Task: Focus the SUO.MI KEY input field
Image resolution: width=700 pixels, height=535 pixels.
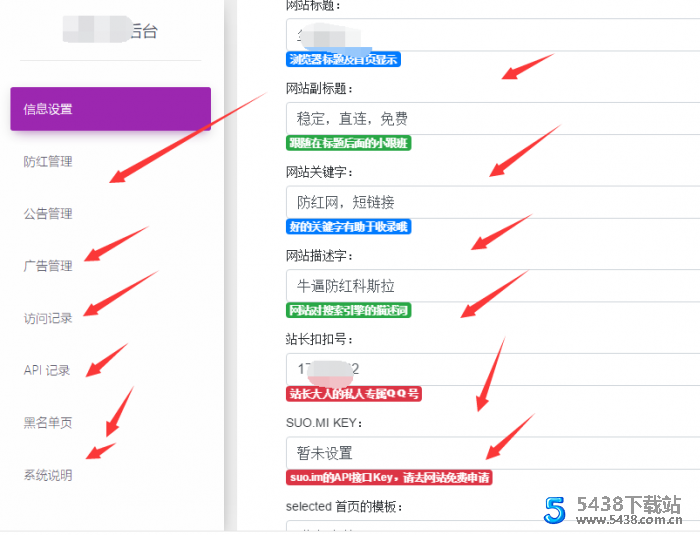Action: tap(490, 453)
